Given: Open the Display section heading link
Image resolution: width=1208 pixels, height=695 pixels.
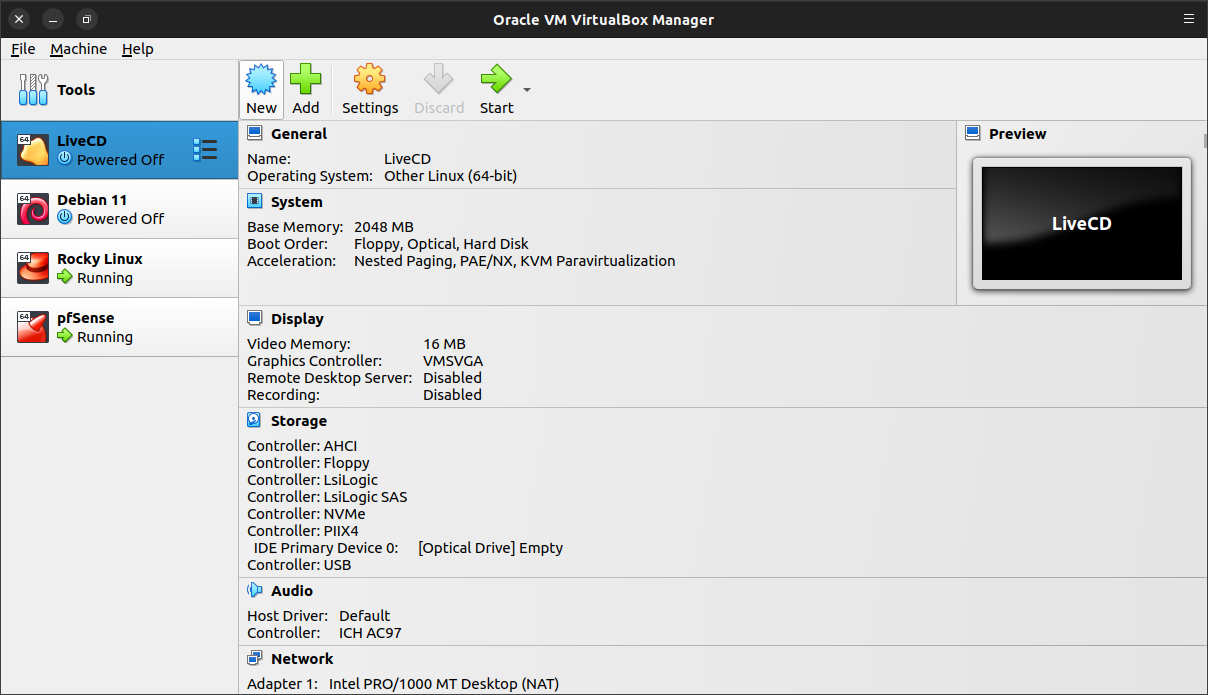Looking at the screenshot, I should [298, 318].
